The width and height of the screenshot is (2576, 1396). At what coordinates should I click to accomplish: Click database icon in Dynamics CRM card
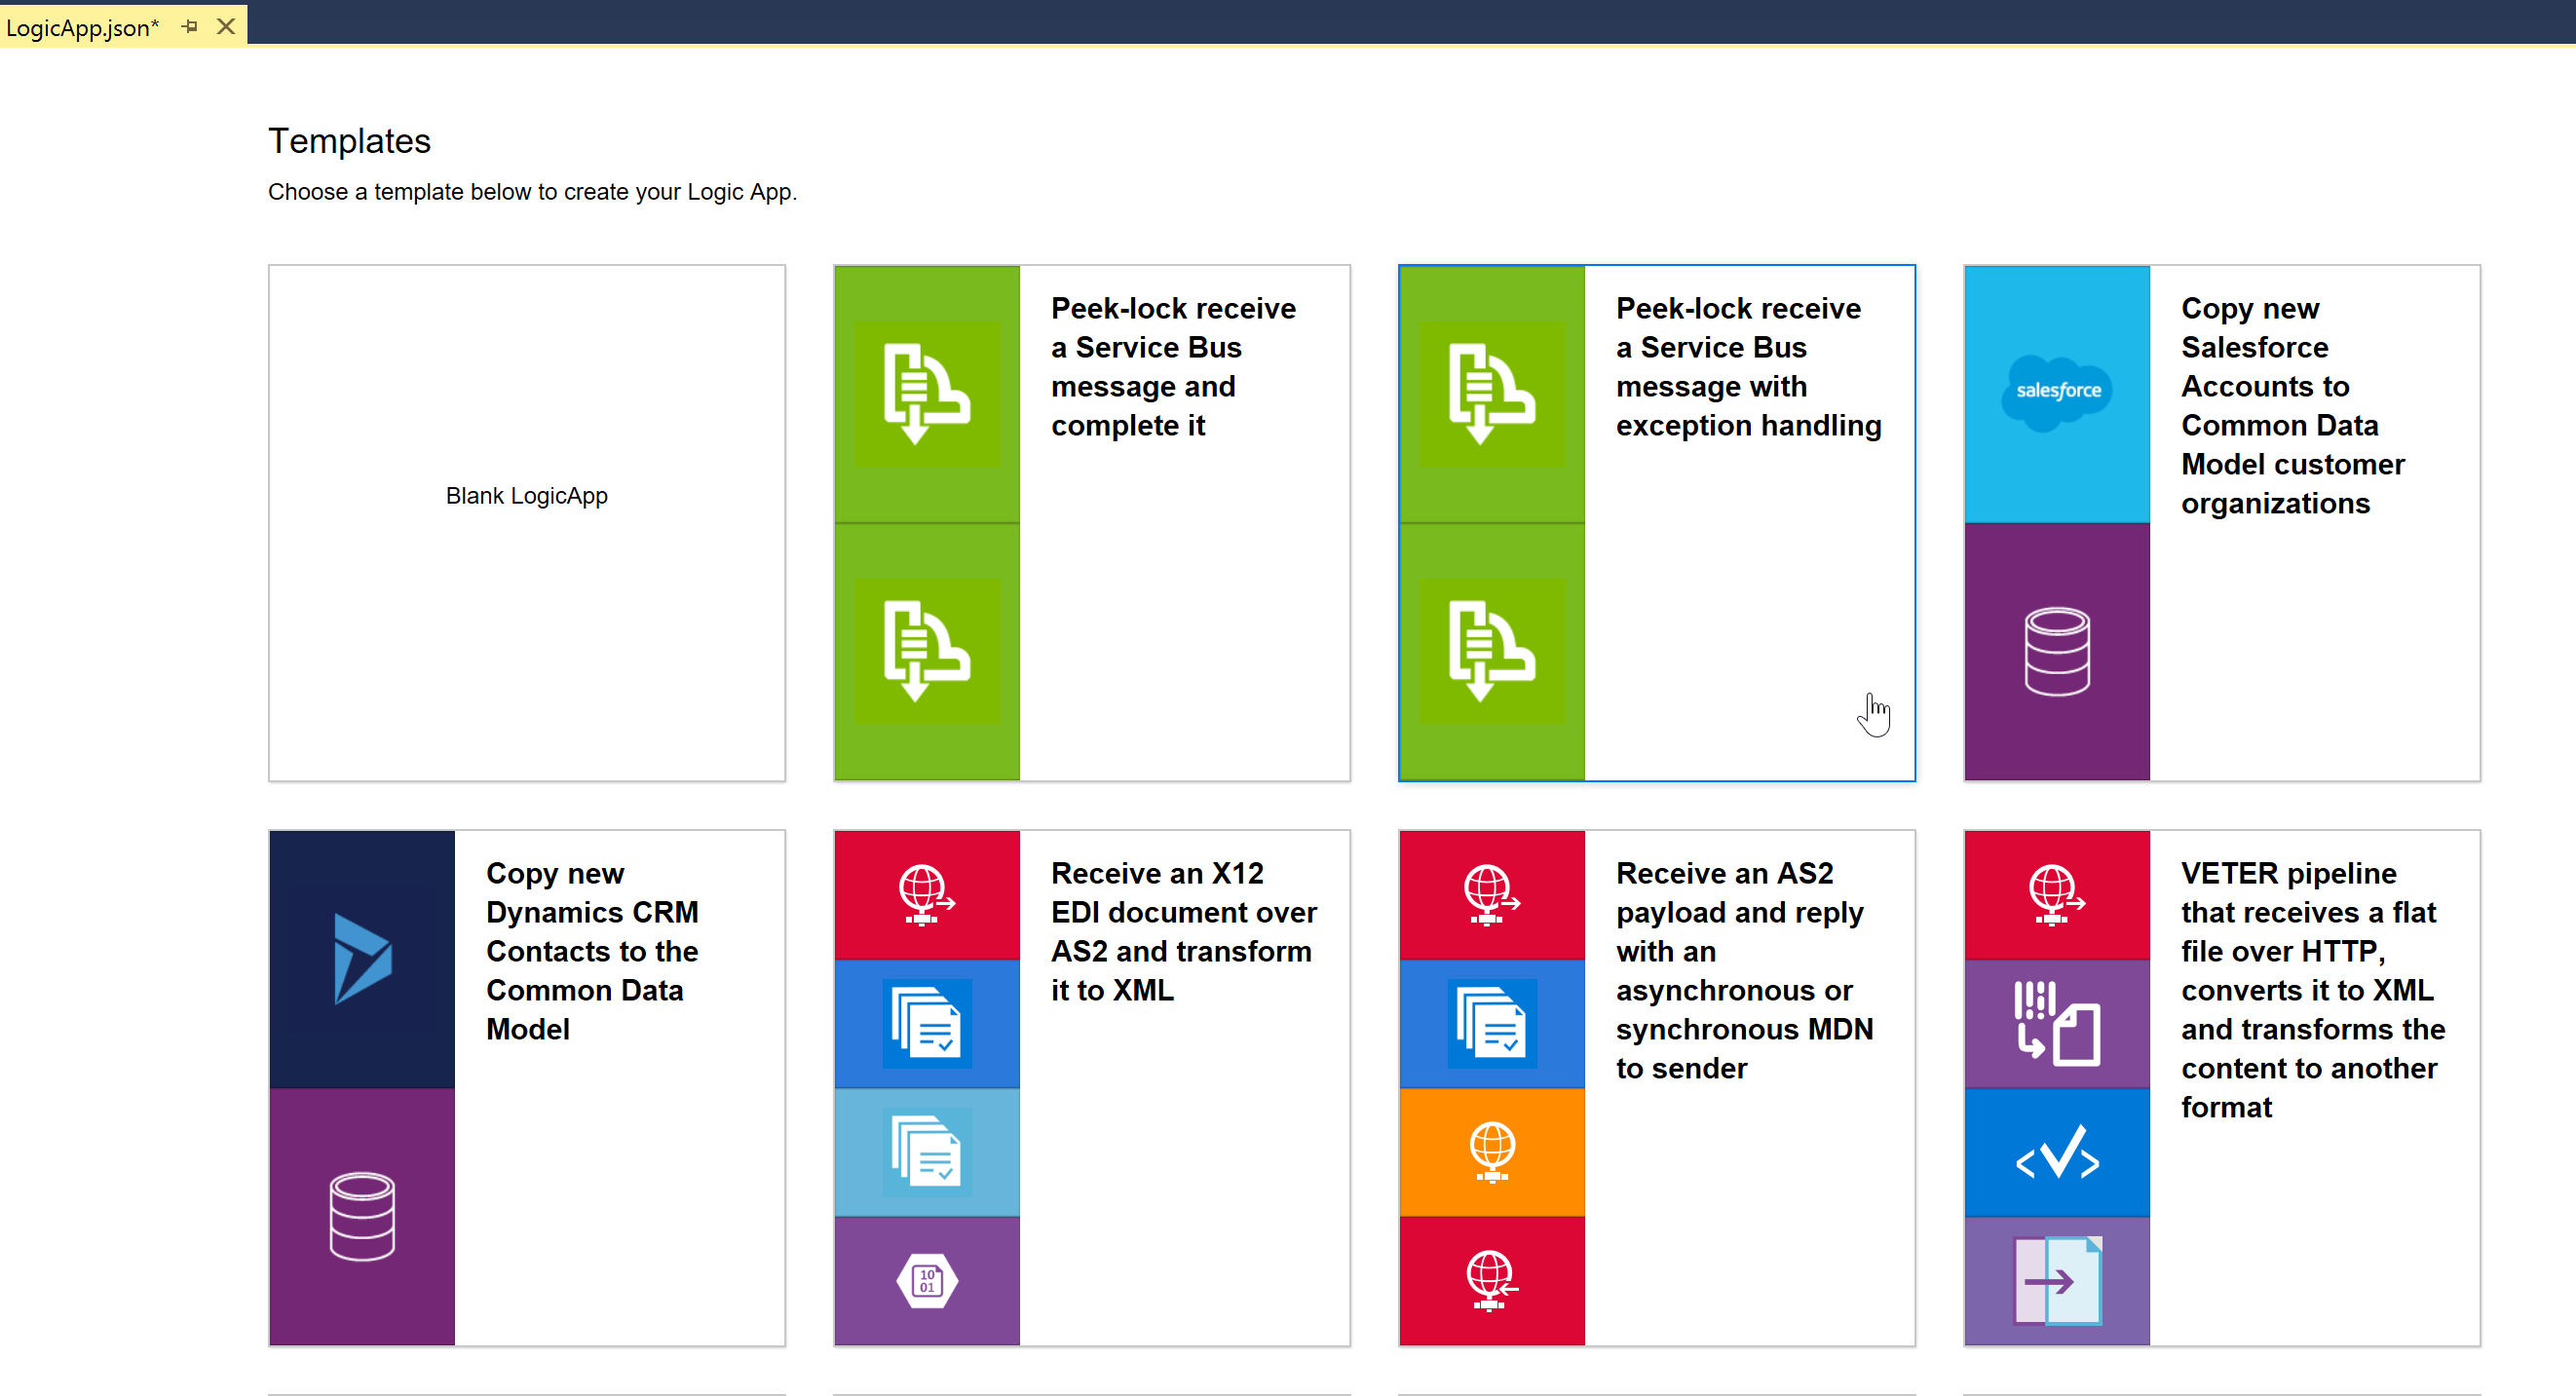pos(362,1216)
